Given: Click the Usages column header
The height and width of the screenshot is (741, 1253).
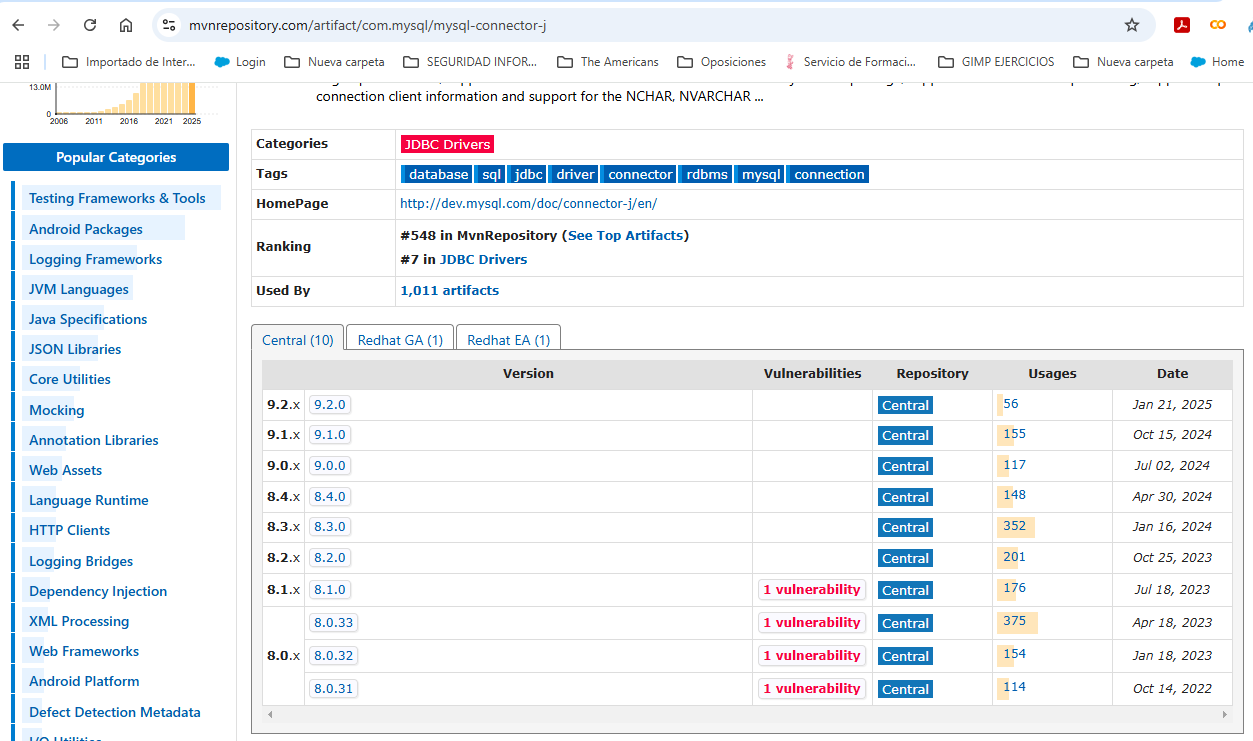Looking at the screenshot, I should (1052, 374).
